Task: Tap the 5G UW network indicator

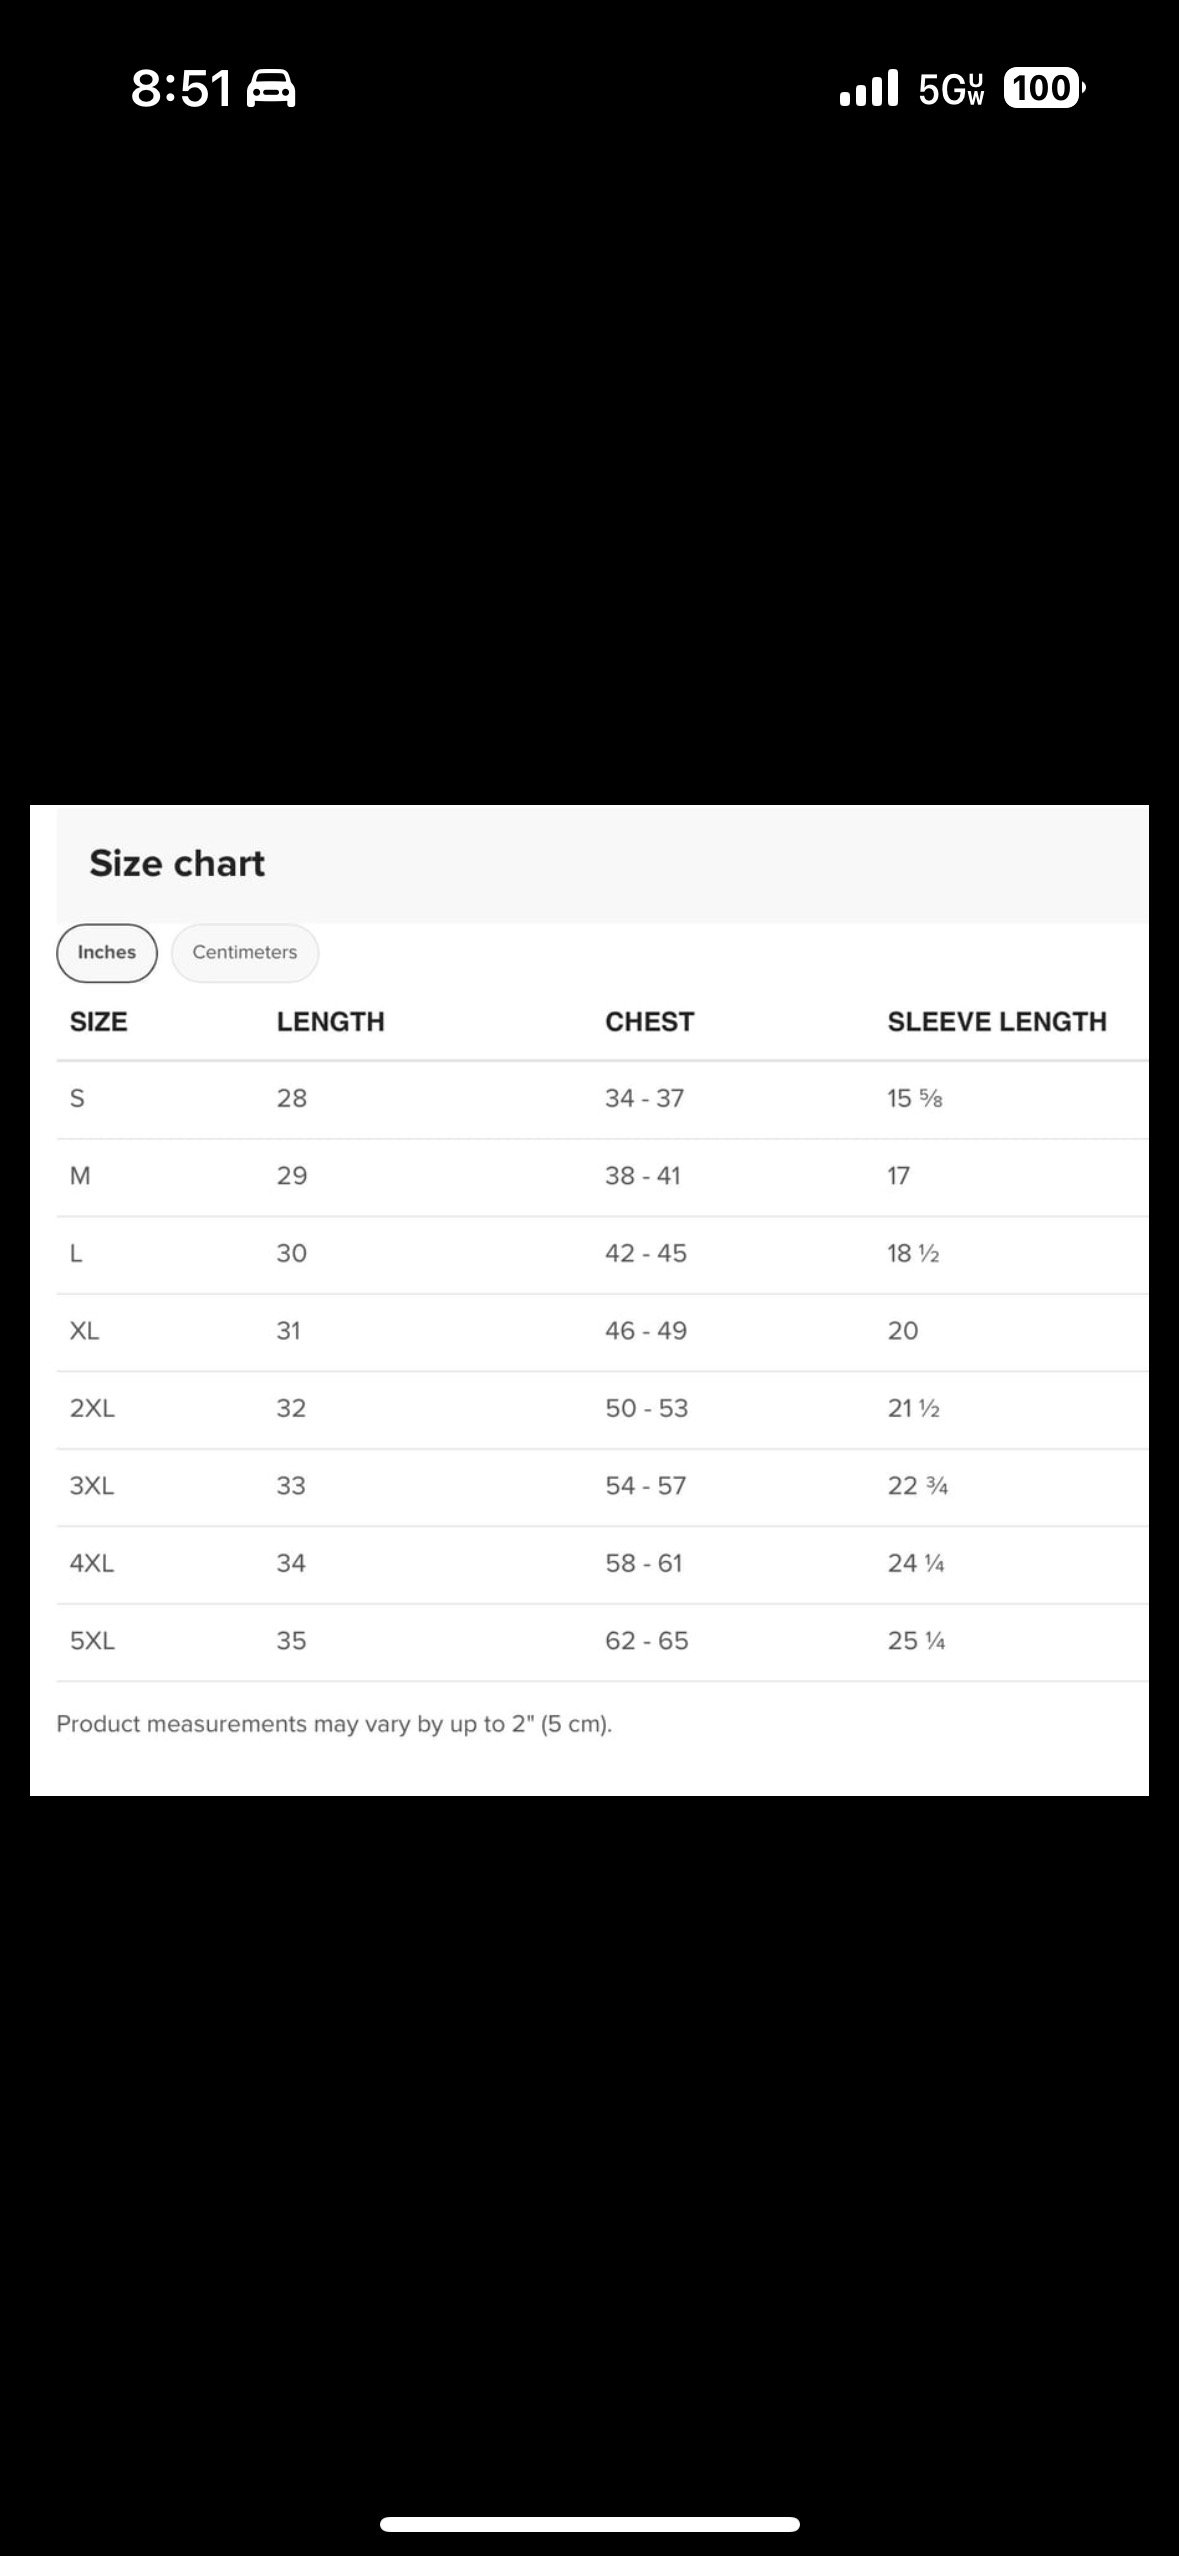Action: coord(951,89)
